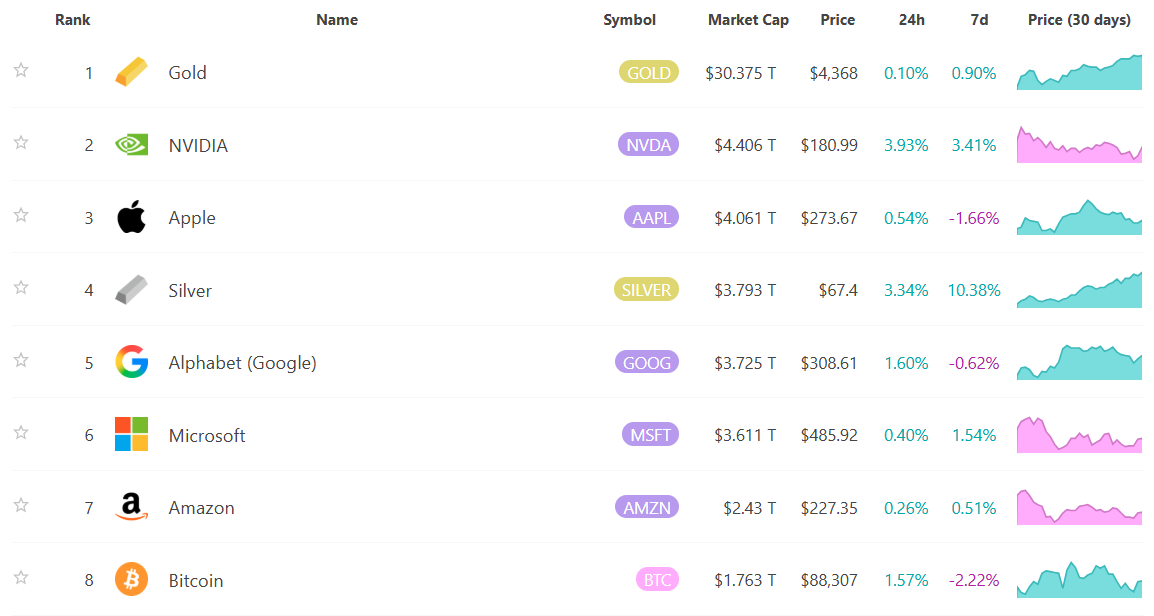Screen dimensions: 1154x616
Task: Favorite Gold with its star
Action: coord(21,70)
